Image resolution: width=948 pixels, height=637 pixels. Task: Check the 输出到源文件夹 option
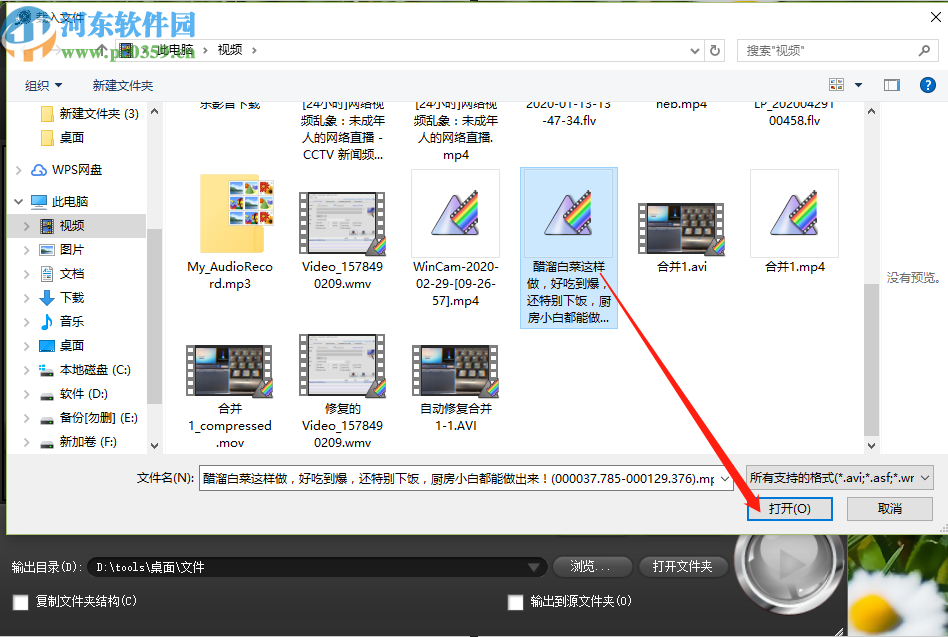(x=515, y=601)
